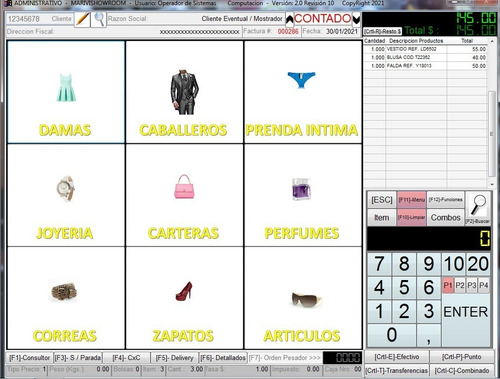500x379 pixels.
Task: Click [F3]- S / Parada
Action: [x=78, y=358]
